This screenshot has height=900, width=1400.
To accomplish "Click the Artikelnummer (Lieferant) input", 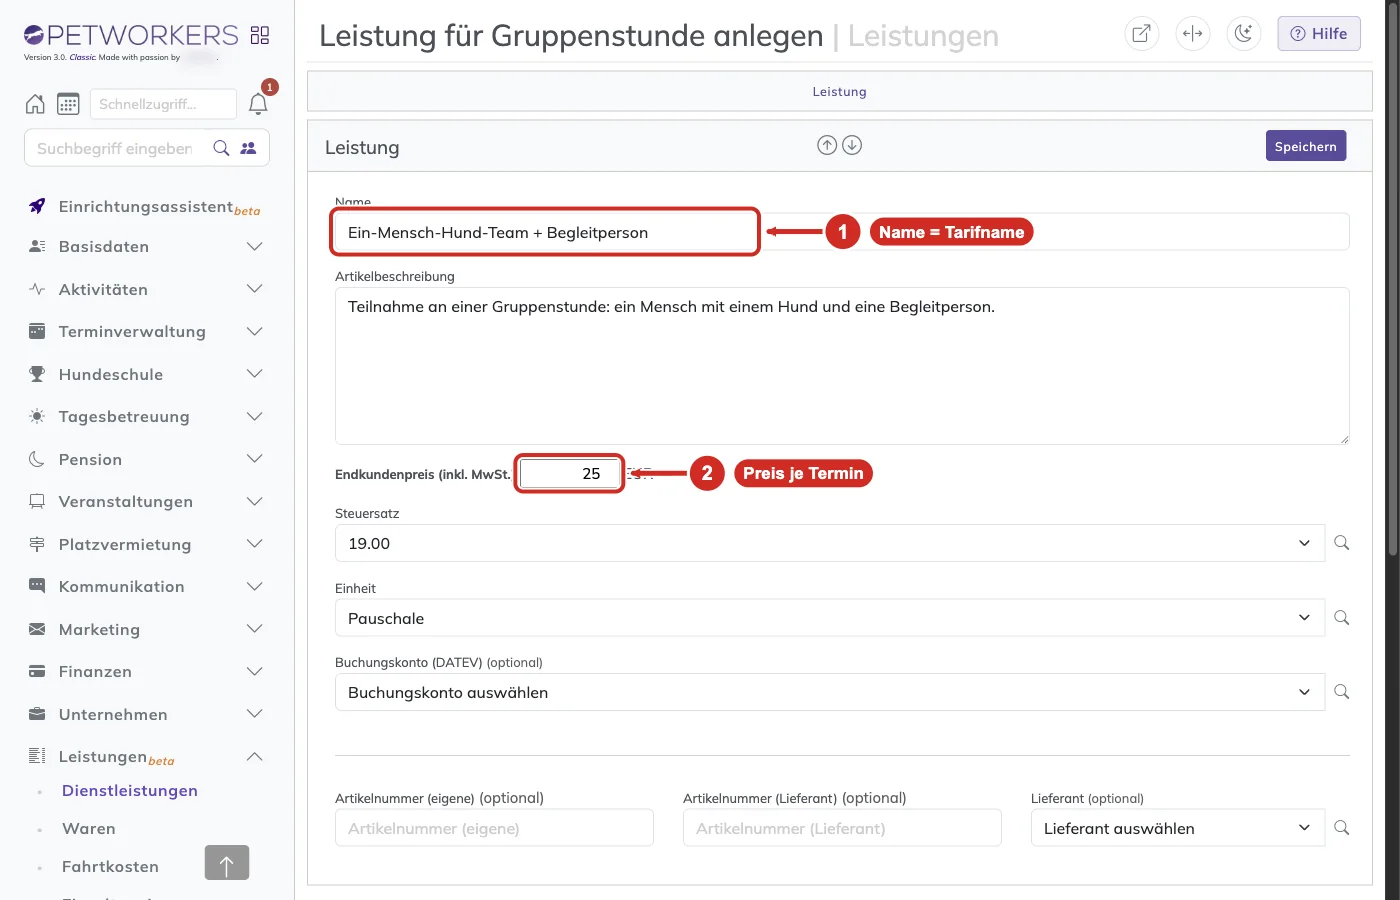I will [x=842, y=828].
